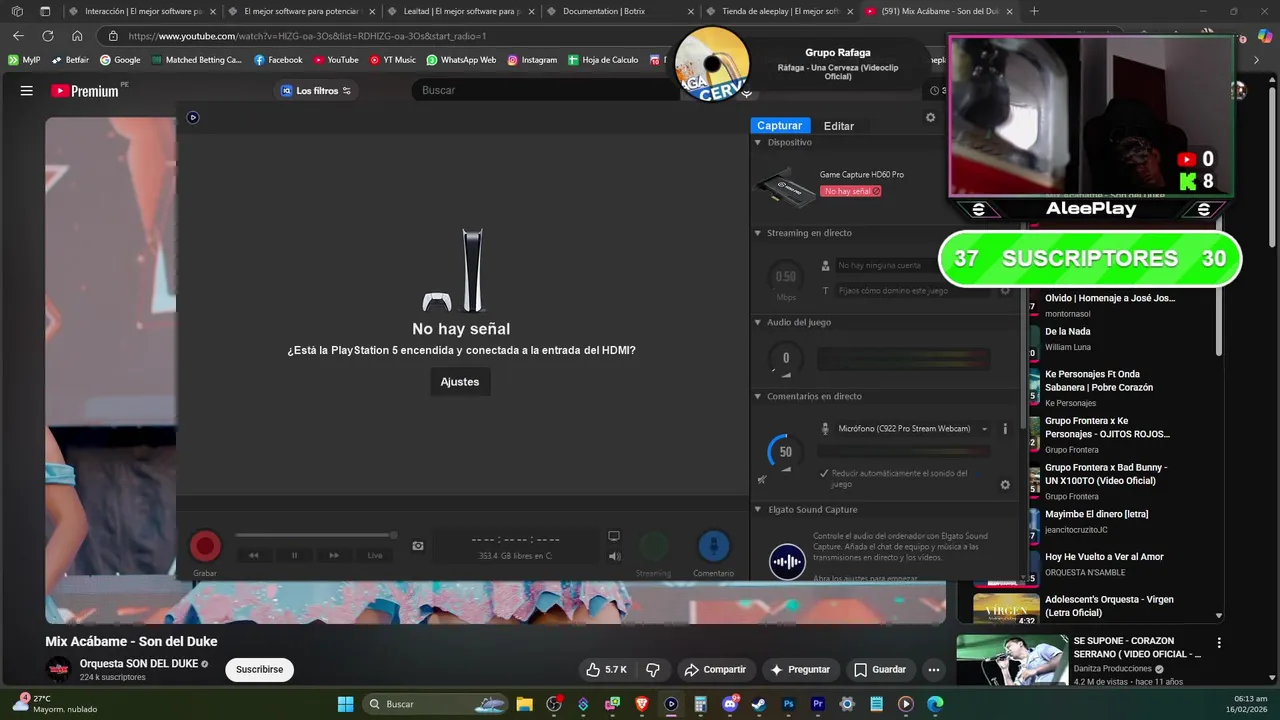
Task: Open Windows Start menu
Action: click(345, 704)
